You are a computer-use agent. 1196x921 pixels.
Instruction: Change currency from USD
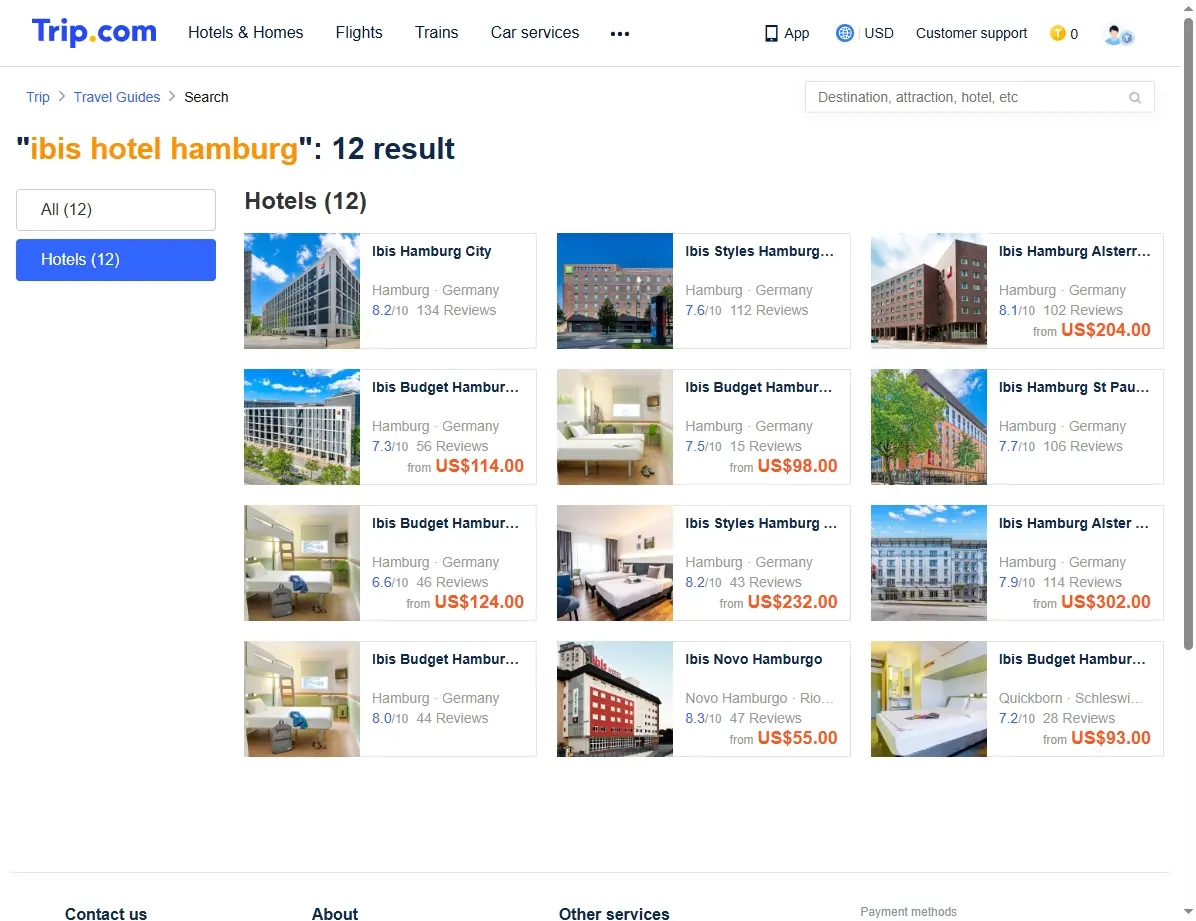click(879, 34)
